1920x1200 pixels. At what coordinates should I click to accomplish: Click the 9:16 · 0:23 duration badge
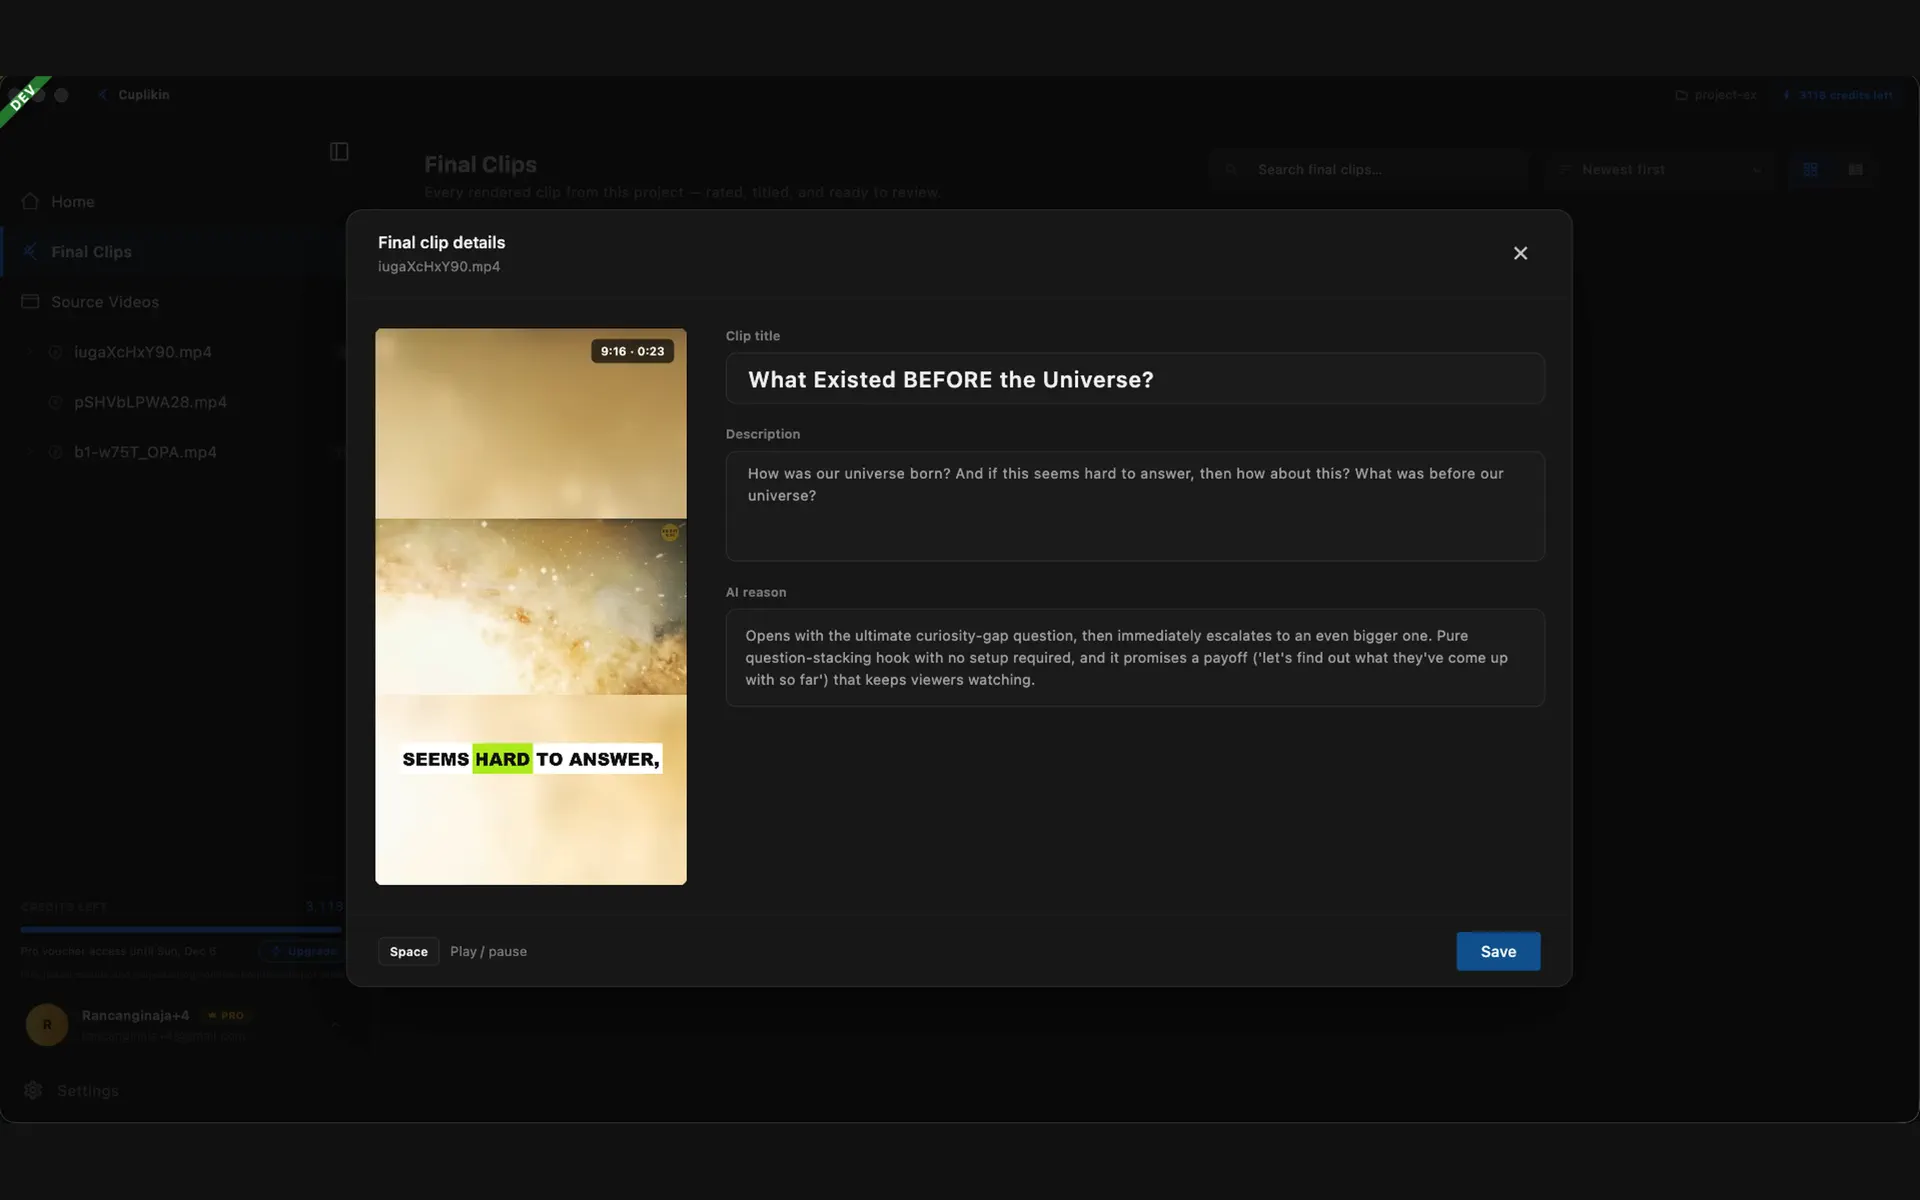coord(632,351)
